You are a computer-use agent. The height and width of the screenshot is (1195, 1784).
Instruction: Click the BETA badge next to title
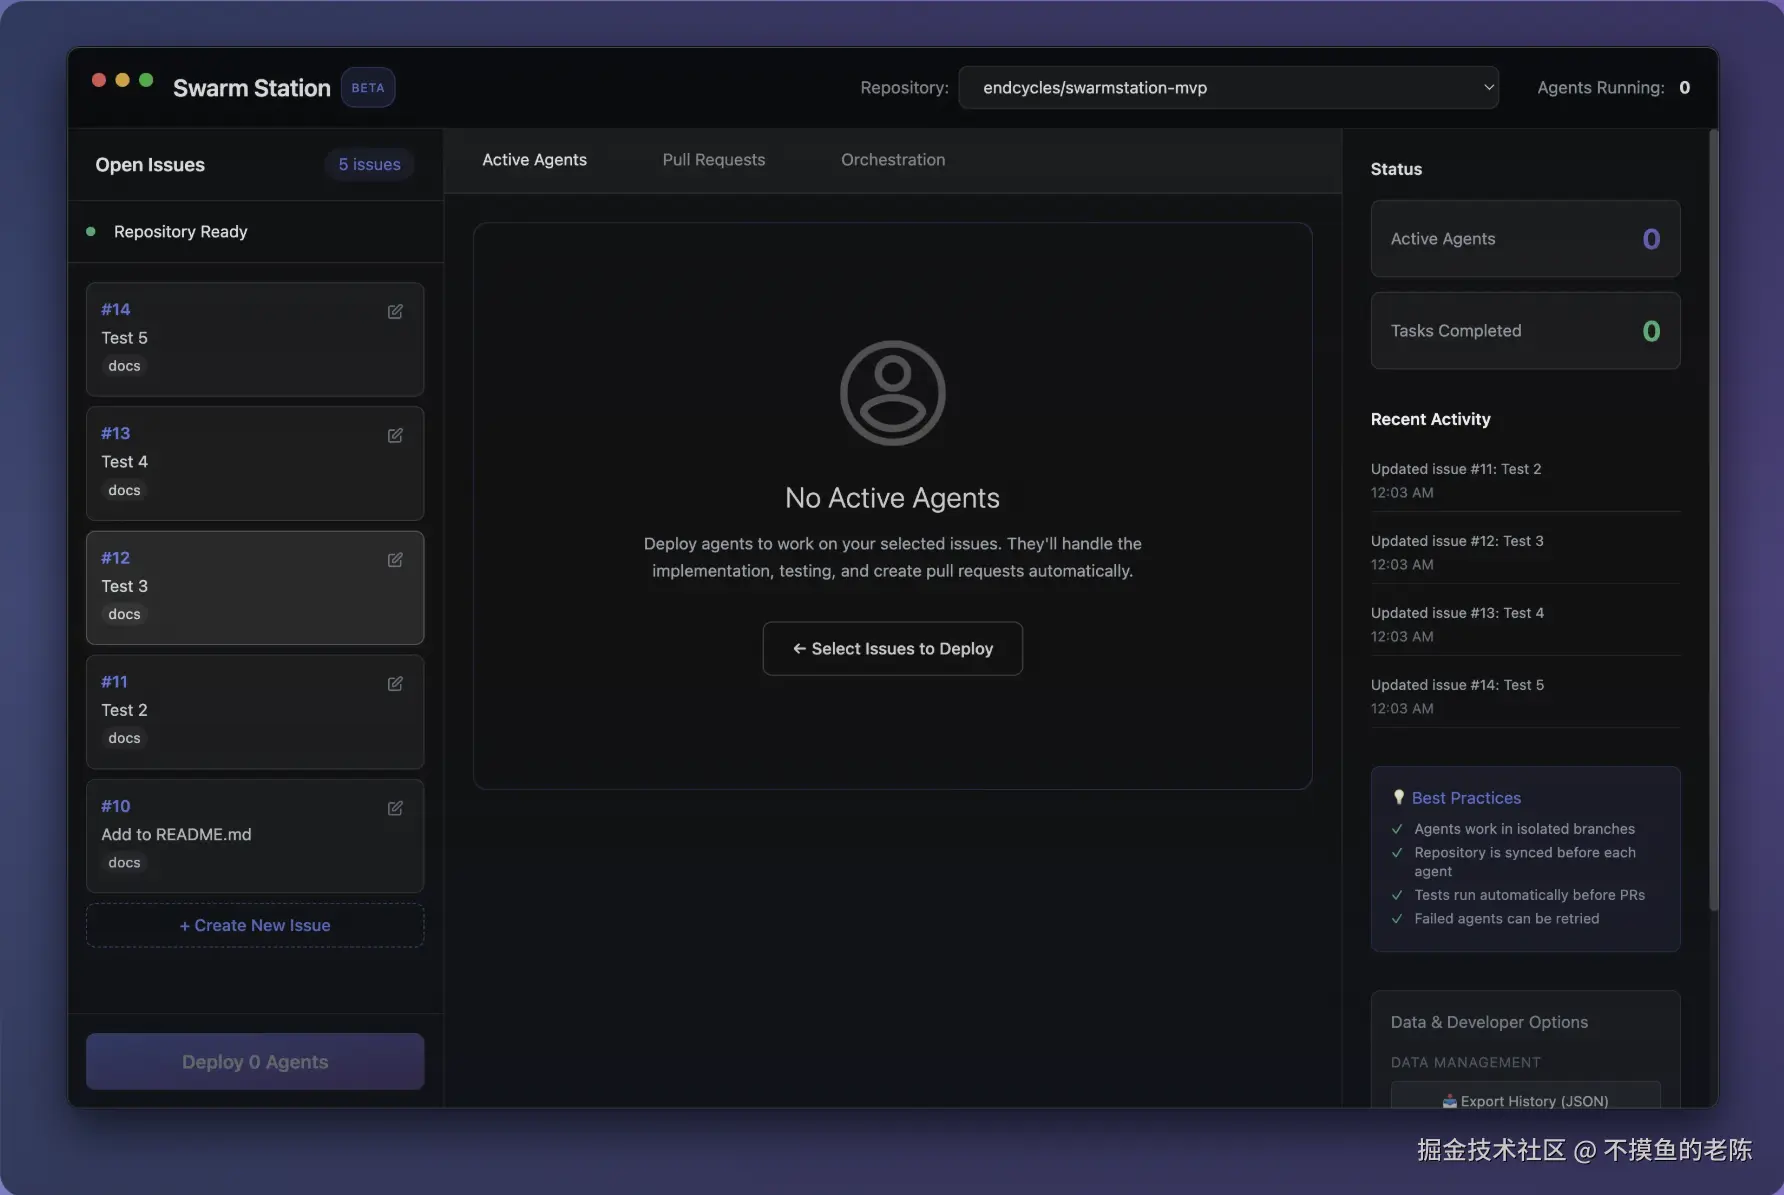368,87
